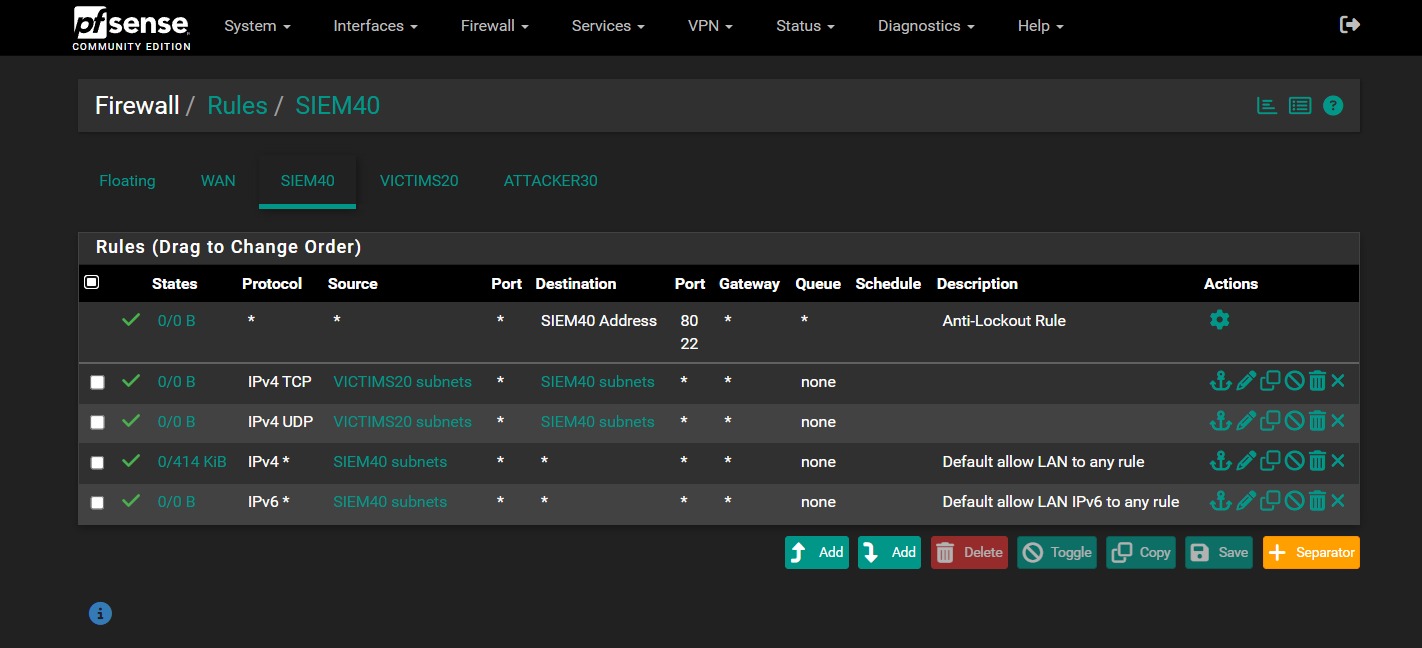Screen dimensions: 1422x648
Task: Click the help question mark icon
Action: [x=1333, y=105]
